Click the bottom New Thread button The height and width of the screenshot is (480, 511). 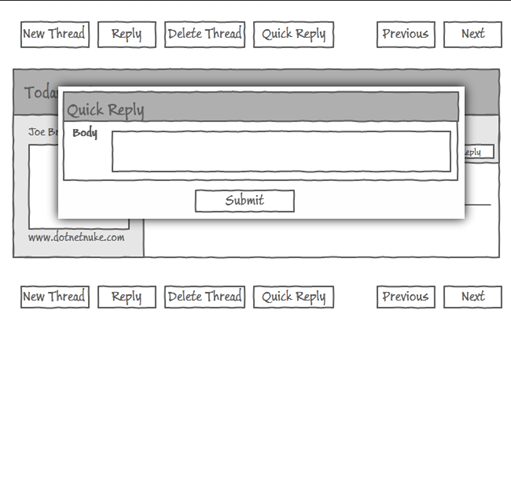55,297
